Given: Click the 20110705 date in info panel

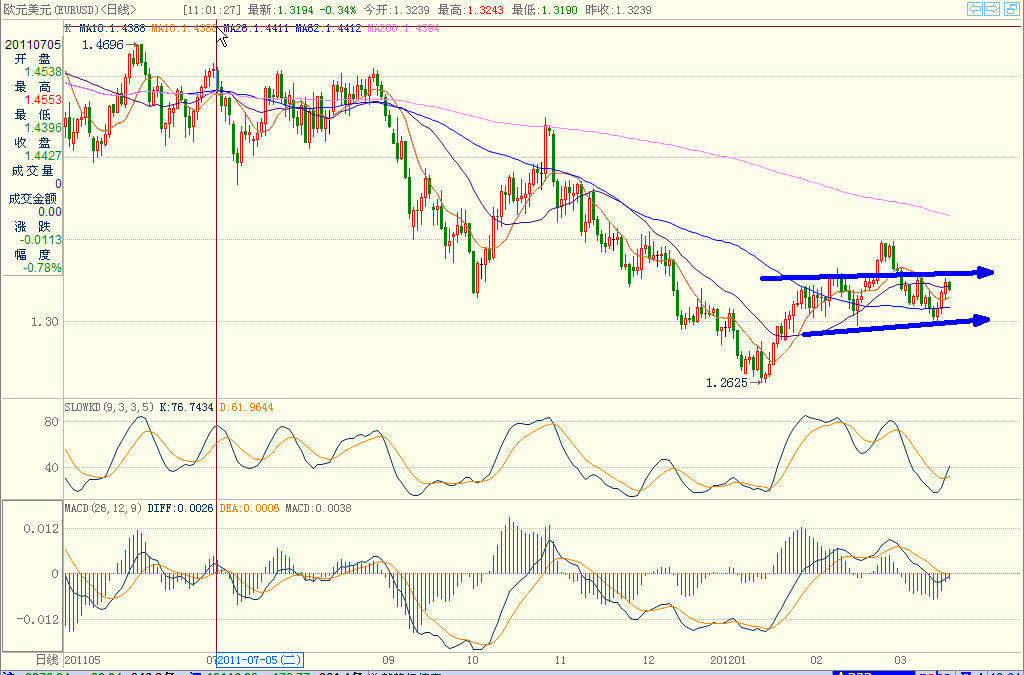Looking at the screenshot, I should point(33,44).
